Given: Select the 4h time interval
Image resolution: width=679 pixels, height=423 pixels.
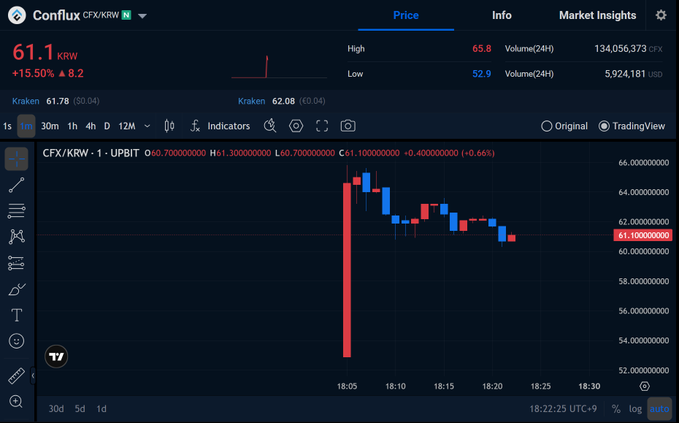Looking at the screenshot, I should [x=91, y=126].
